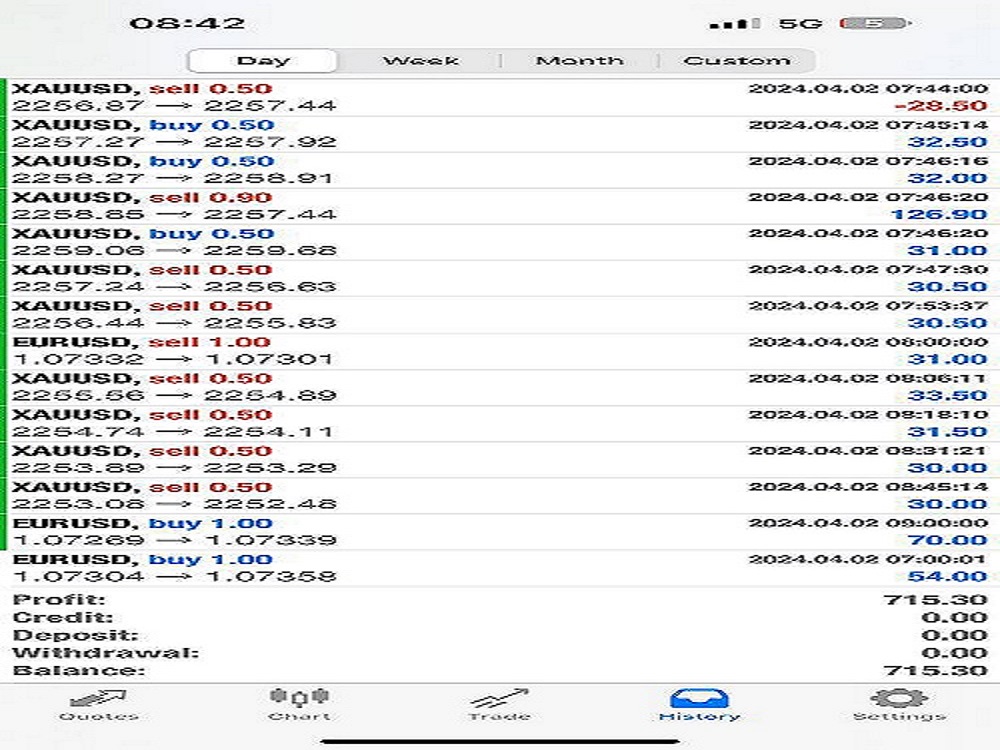Tap the 2024.04.02 07:44:00 timestamp
The image size is (1000, 750).
[868, 88]
